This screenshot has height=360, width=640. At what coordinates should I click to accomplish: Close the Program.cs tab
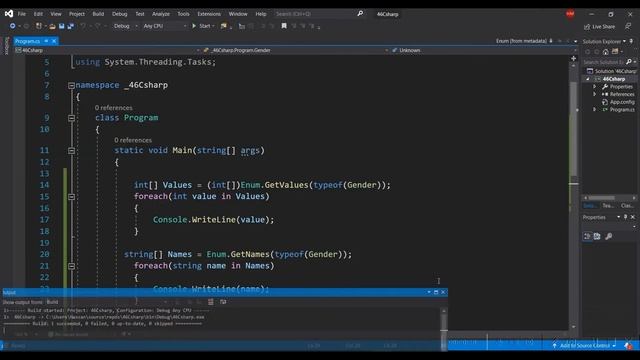pos(54,41)
